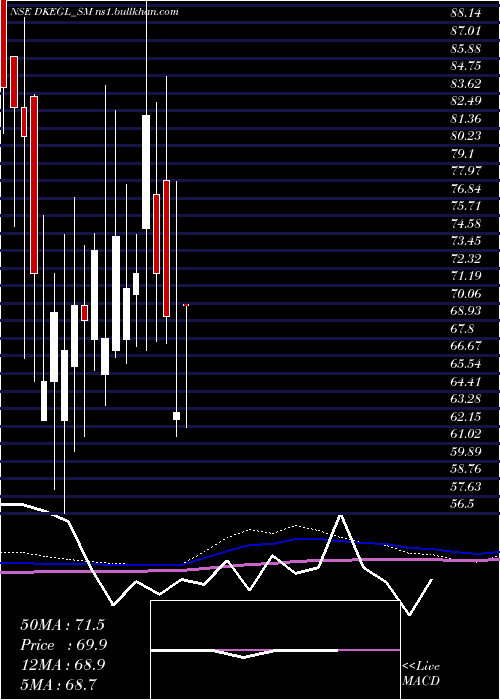Select the 64.41 price axis label
This screenshot has width=500, height=700.
466,381
